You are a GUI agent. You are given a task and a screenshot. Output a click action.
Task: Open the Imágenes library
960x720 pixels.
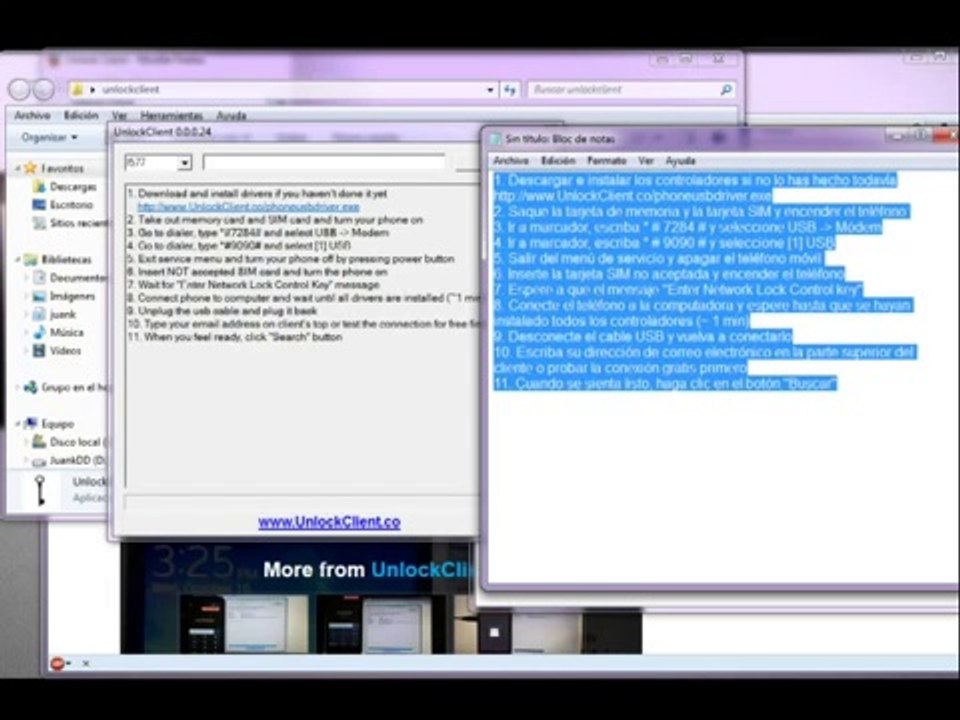pyautogui.click(x=72, y=296)
